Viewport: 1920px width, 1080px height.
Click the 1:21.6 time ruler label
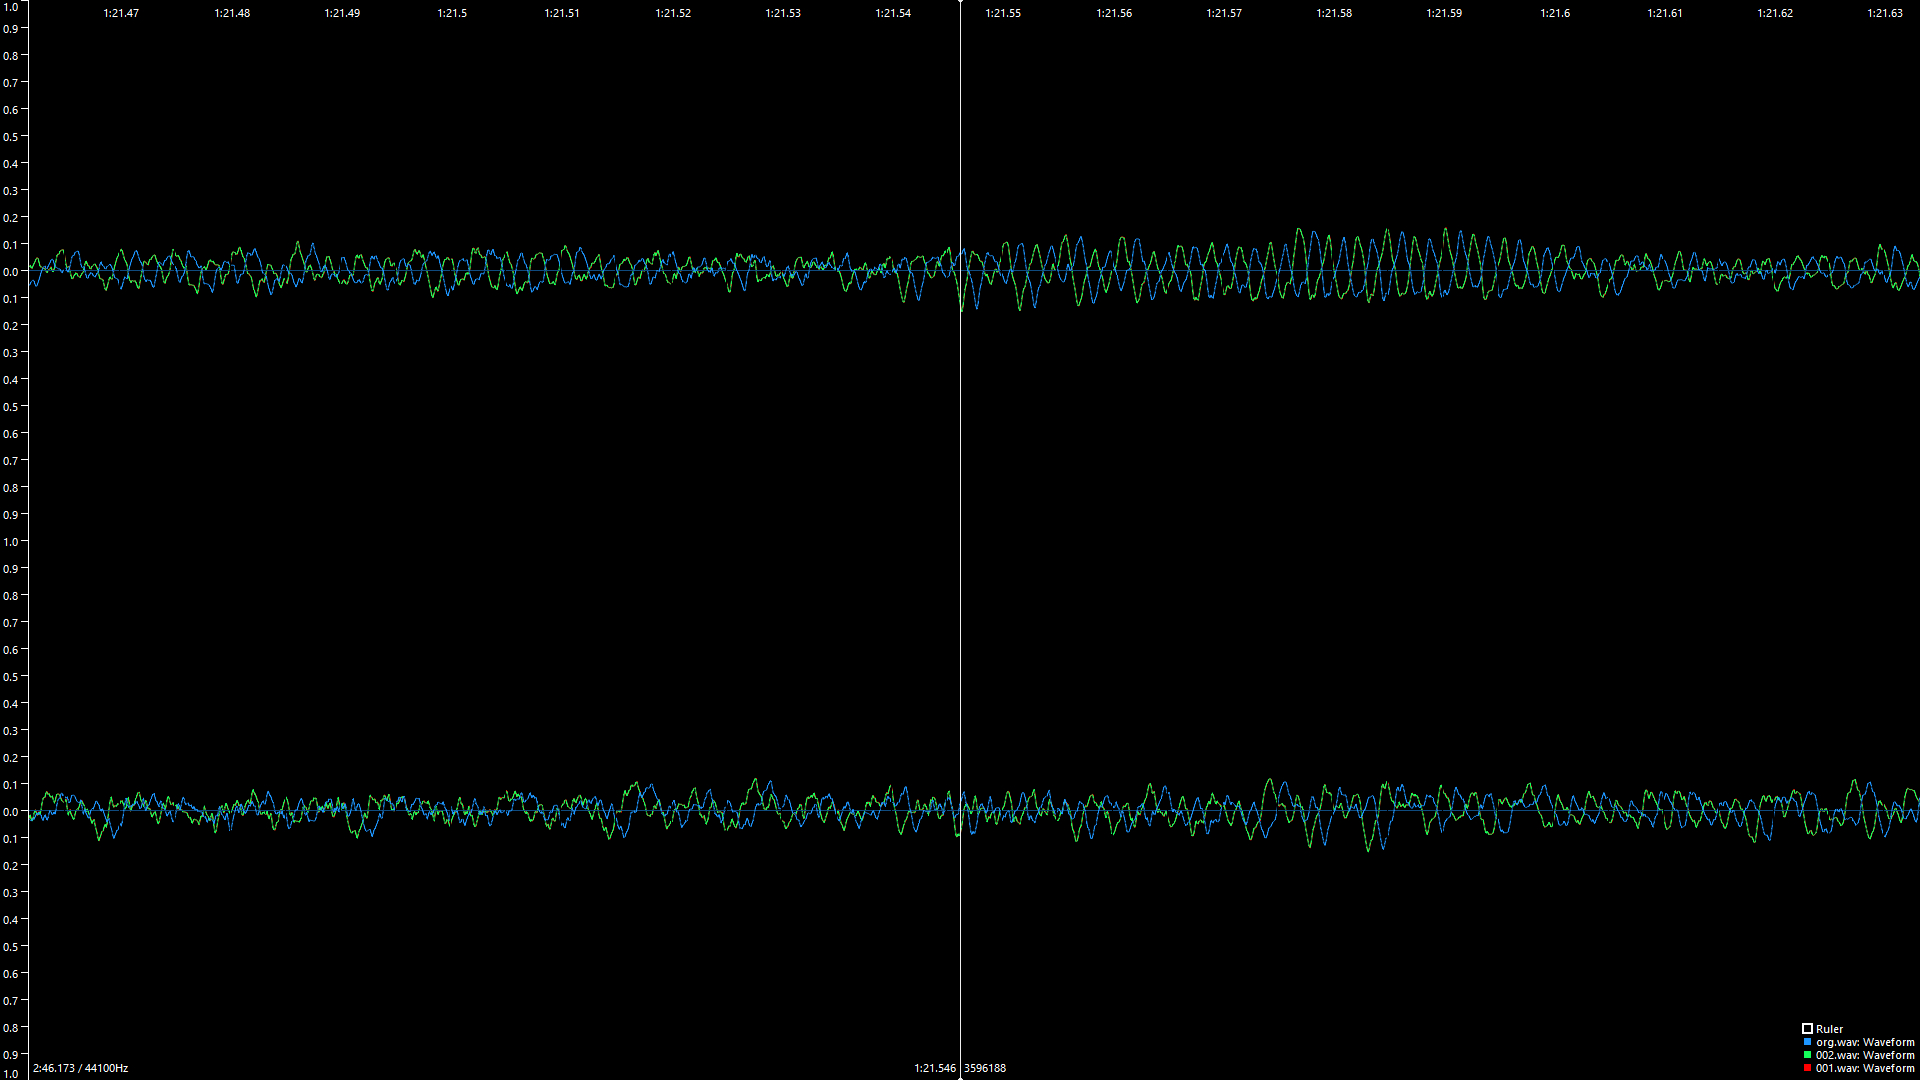point(1555,13)
